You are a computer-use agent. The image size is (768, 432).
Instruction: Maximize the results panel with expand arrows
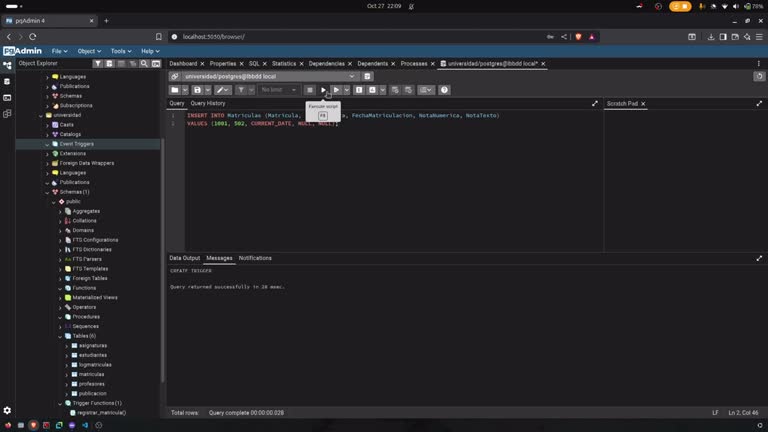click(759, 258)
